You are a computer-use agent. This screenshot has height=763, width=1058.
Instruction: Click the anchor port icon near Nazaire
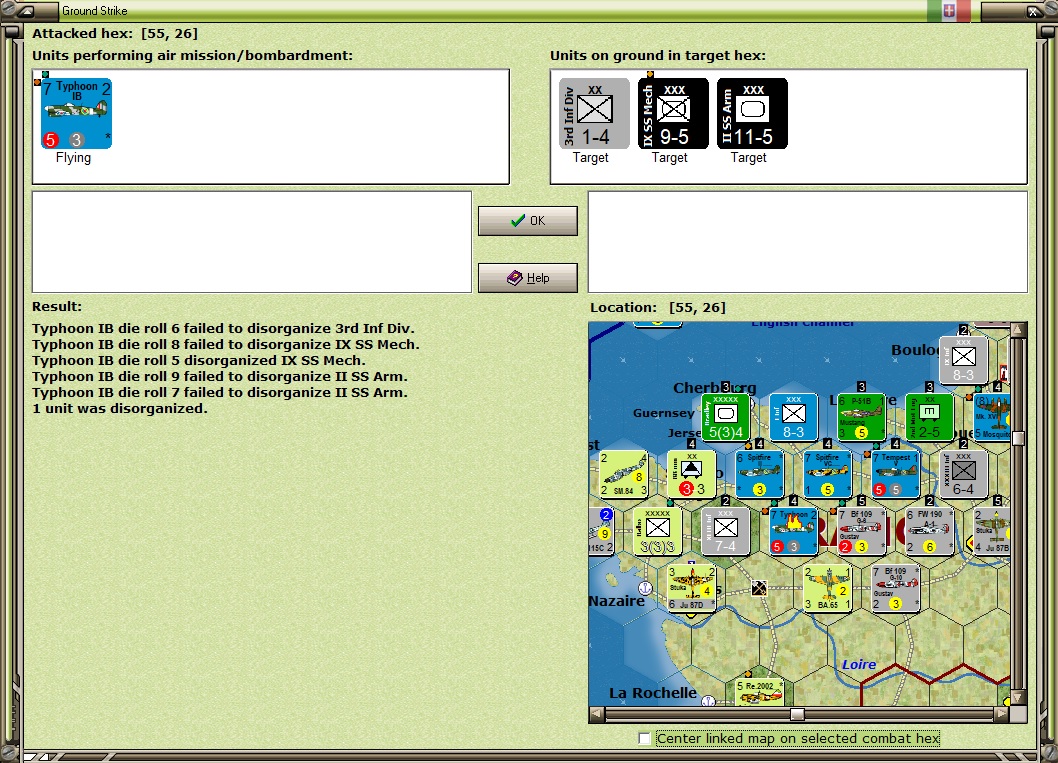tap(645, 588)
